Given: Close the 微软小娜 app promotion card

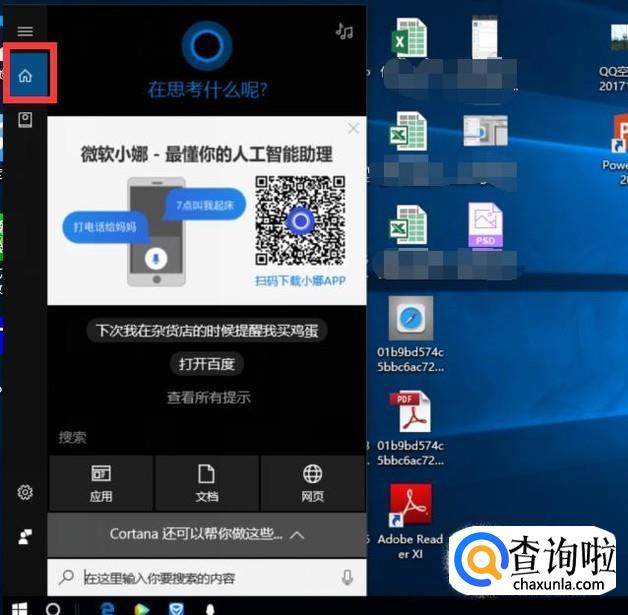Looking at the screenshot, I should click(353, 129).
